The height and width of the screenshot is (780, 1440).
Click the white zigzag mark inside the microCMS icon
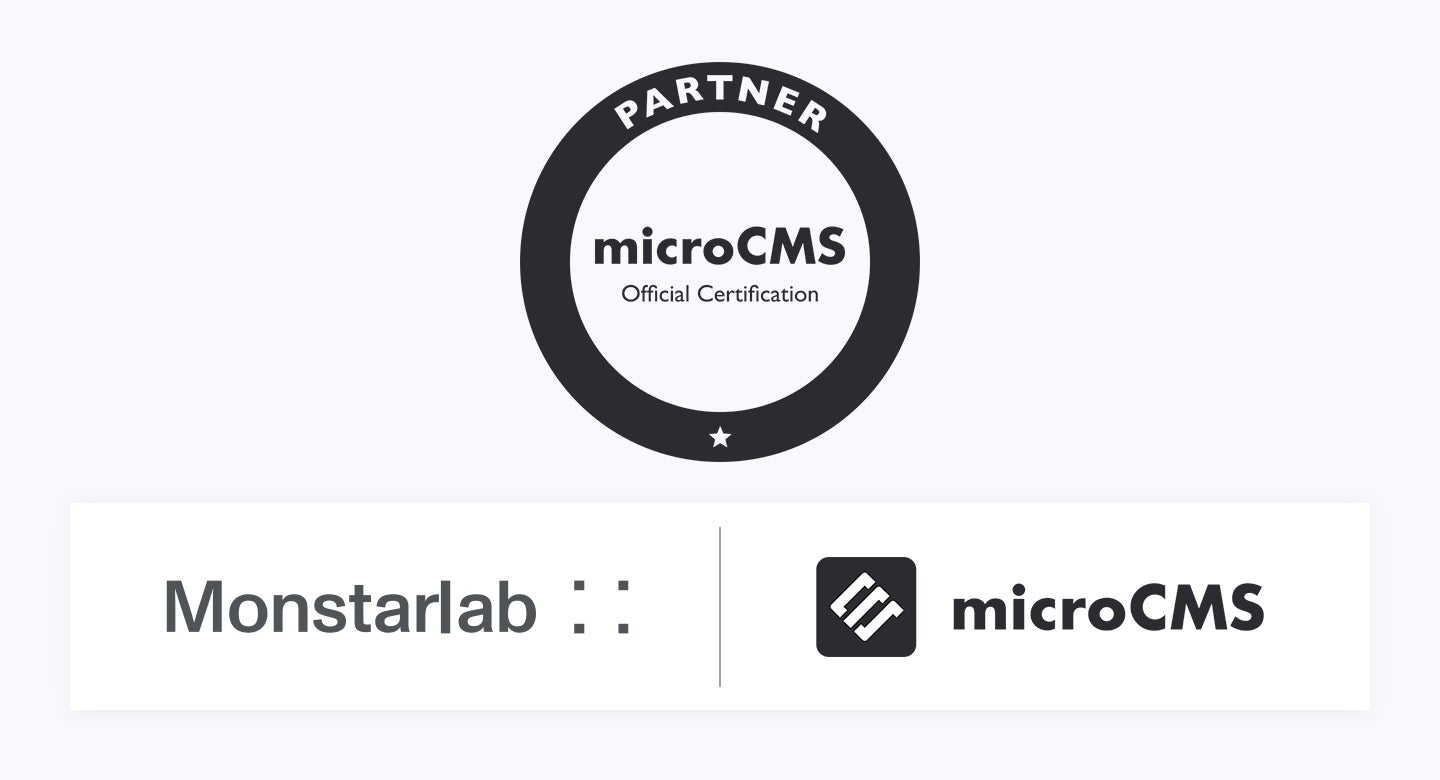[x=866, y=607]
